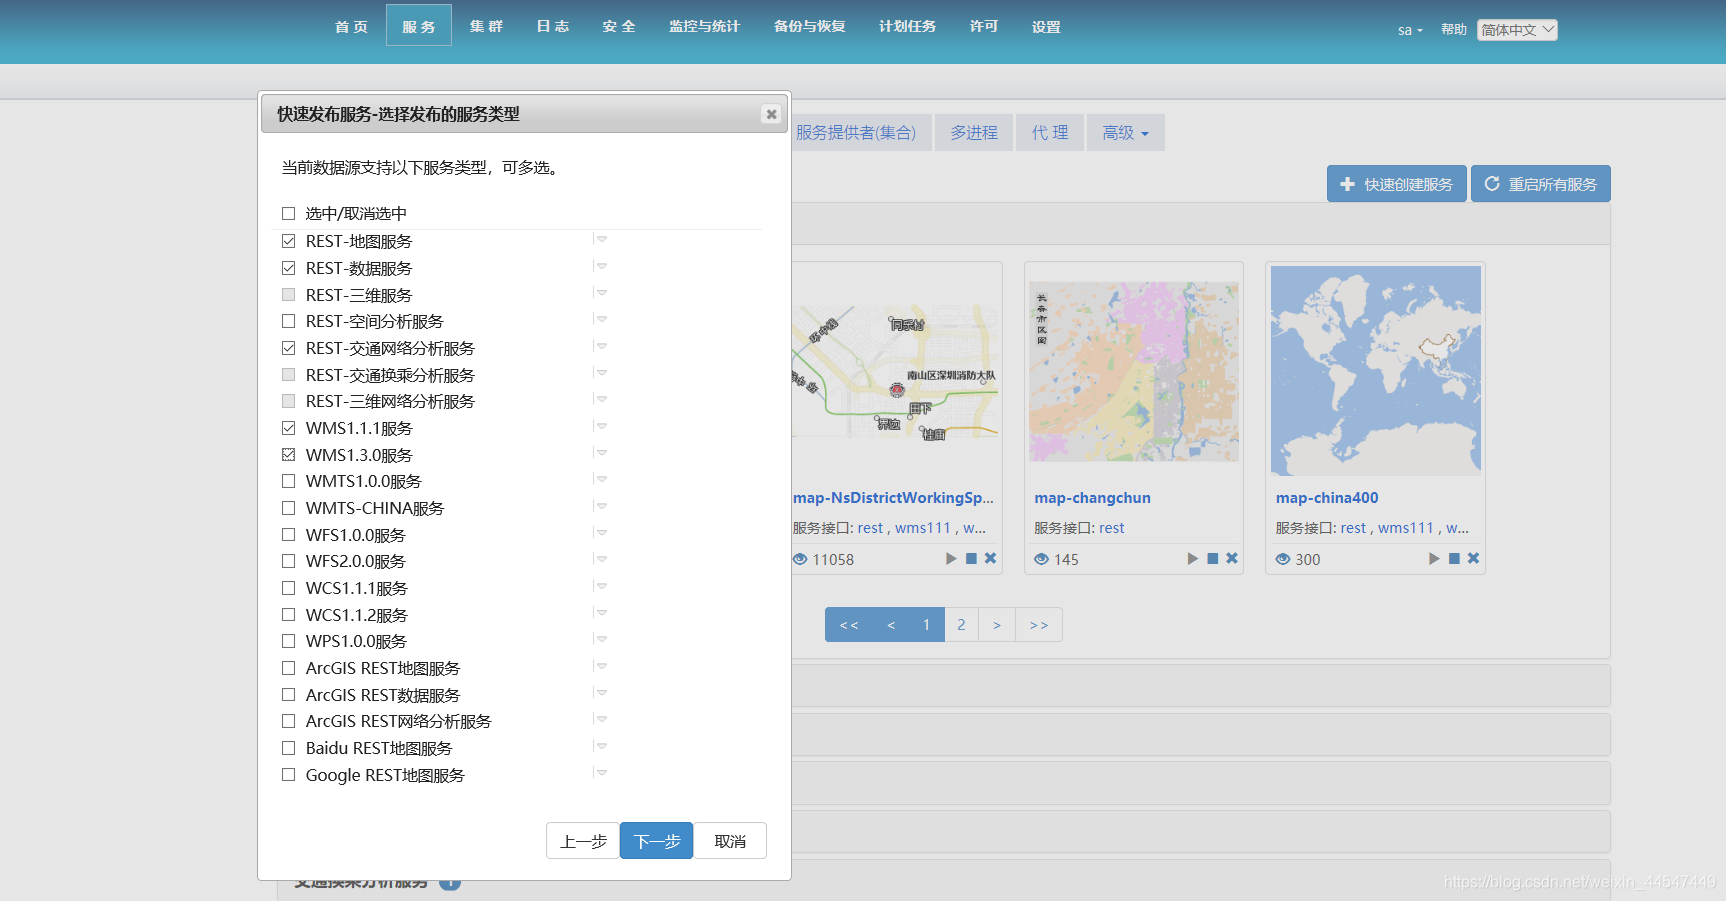The height and width of the screenshot is (901, 1726).
Task: Delete the map-china400 service X icon
Action: pyautogui.click(x=1473, y=559)
